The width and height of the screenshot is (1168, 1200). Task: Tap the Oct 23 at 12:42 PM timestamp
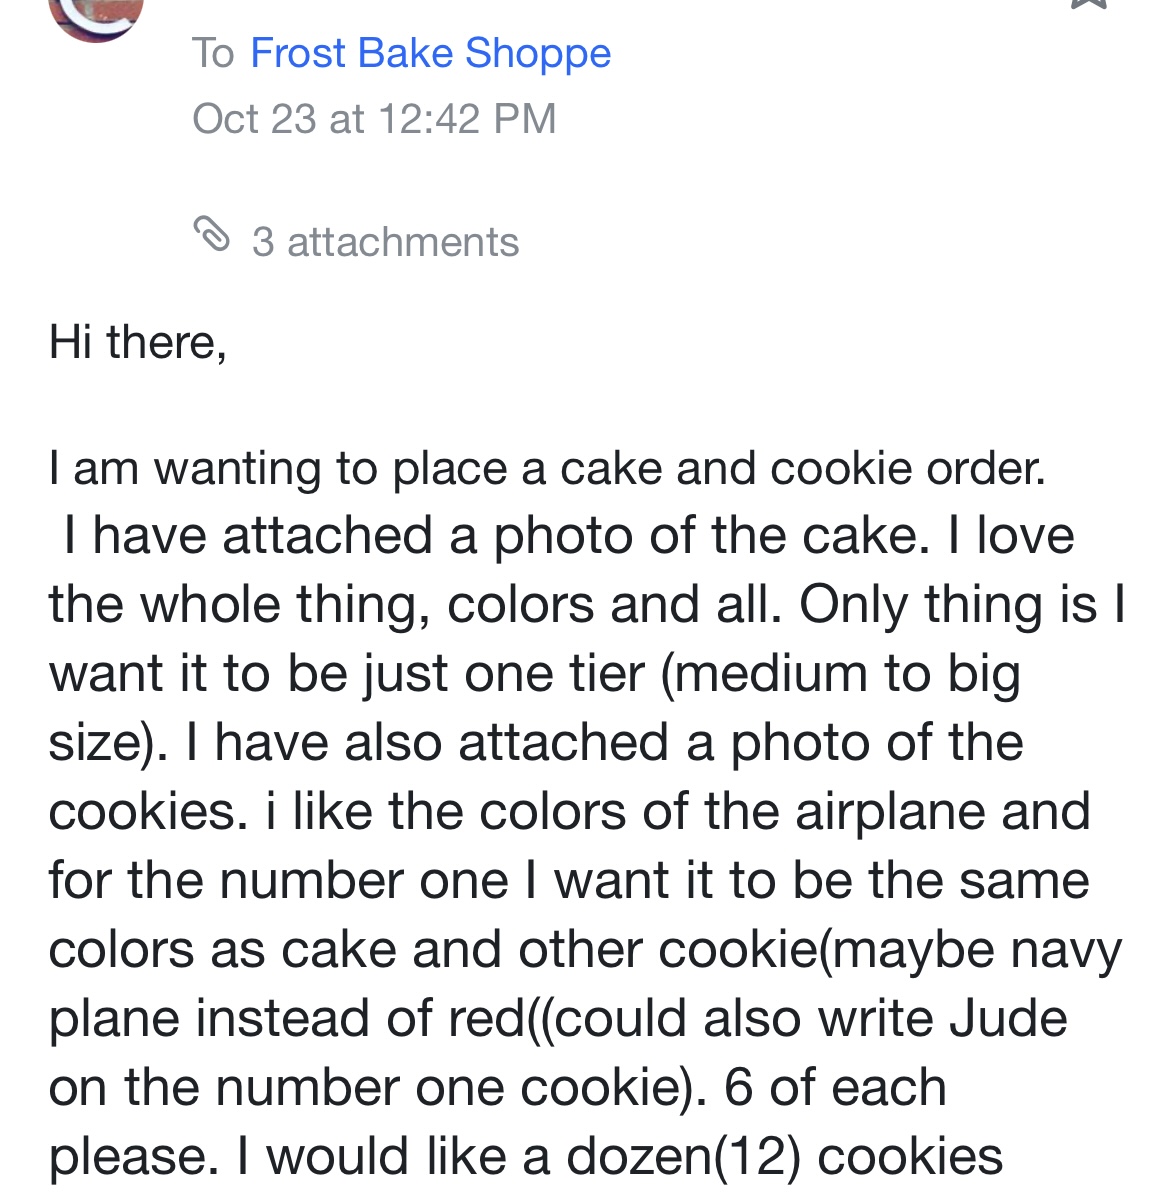(374, 119)
